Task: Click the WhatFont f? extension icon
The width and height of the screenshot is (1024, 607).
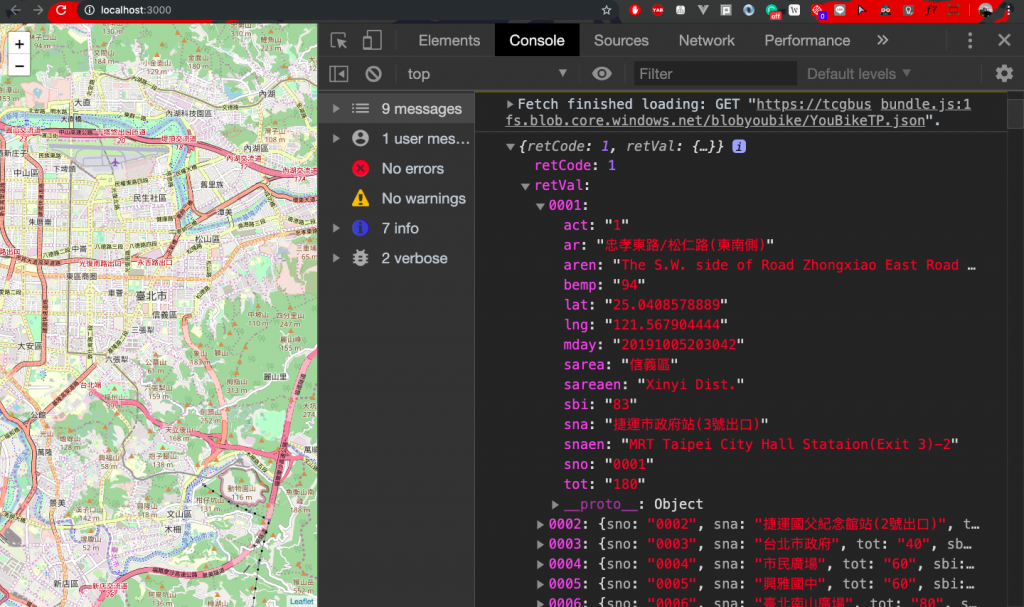Action: click(931, 10)
